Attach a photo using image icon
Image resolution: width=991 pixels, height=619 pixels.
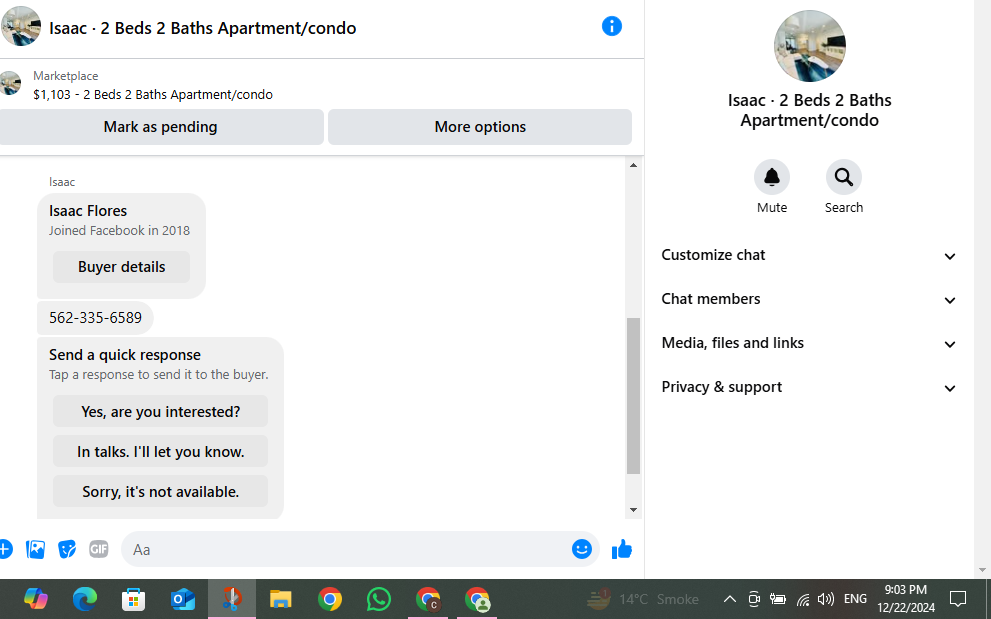(x=35, y=549)
